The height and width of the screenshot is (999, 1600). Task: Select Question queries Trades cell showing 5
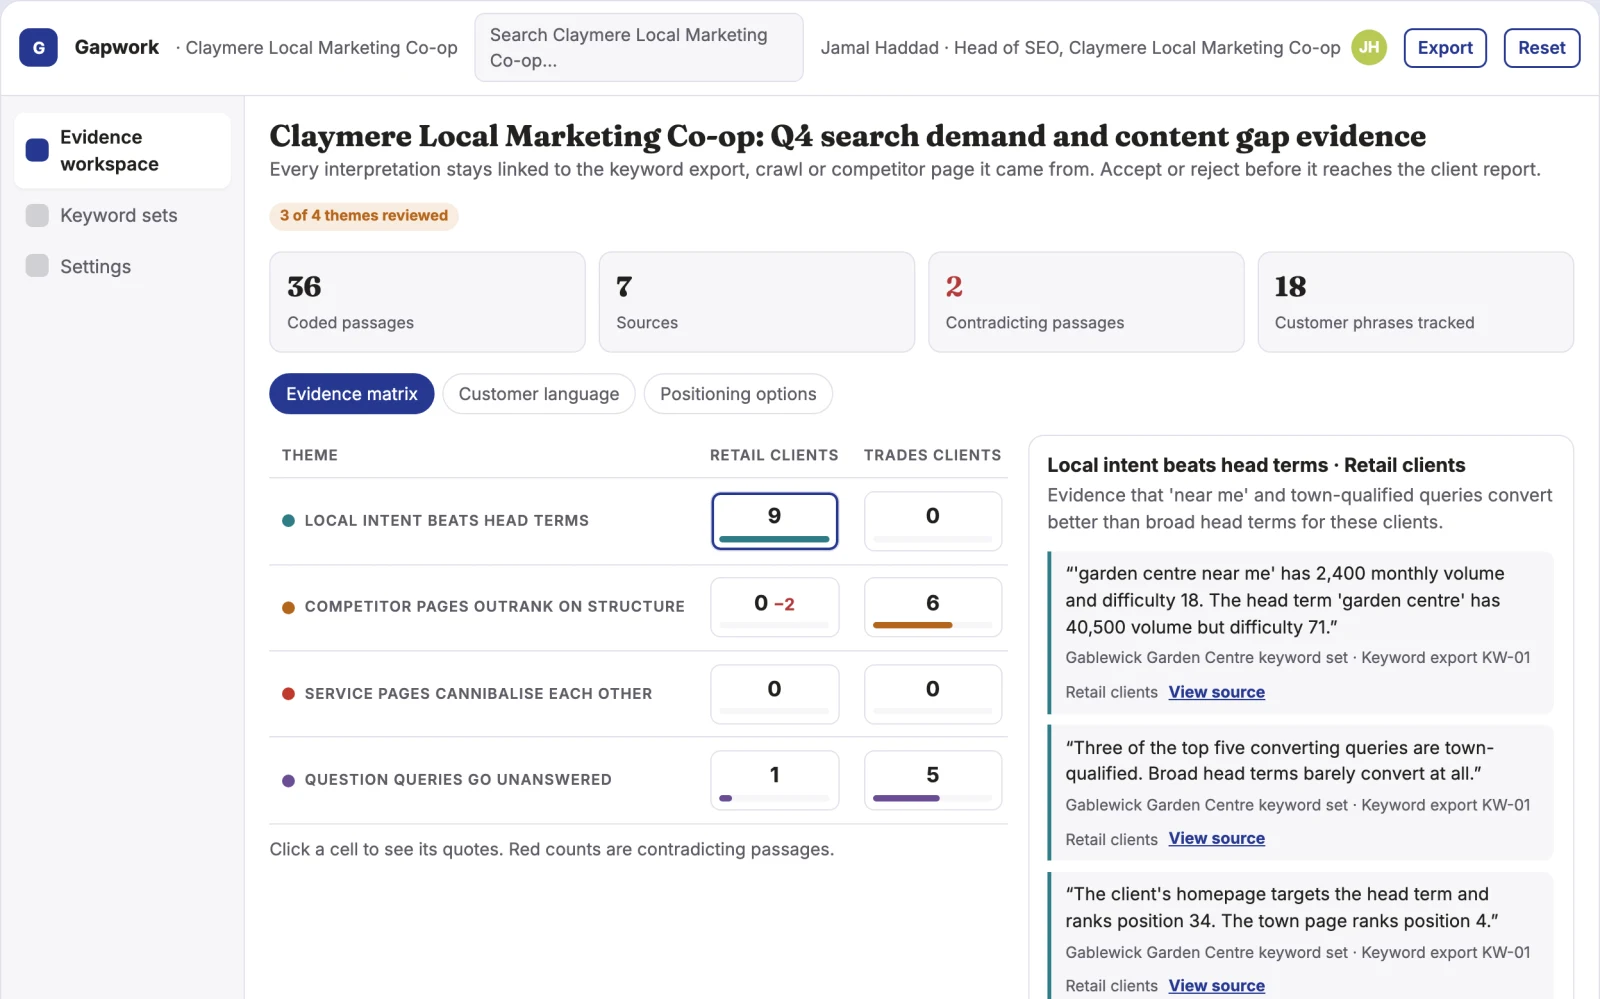pos(932,780)
